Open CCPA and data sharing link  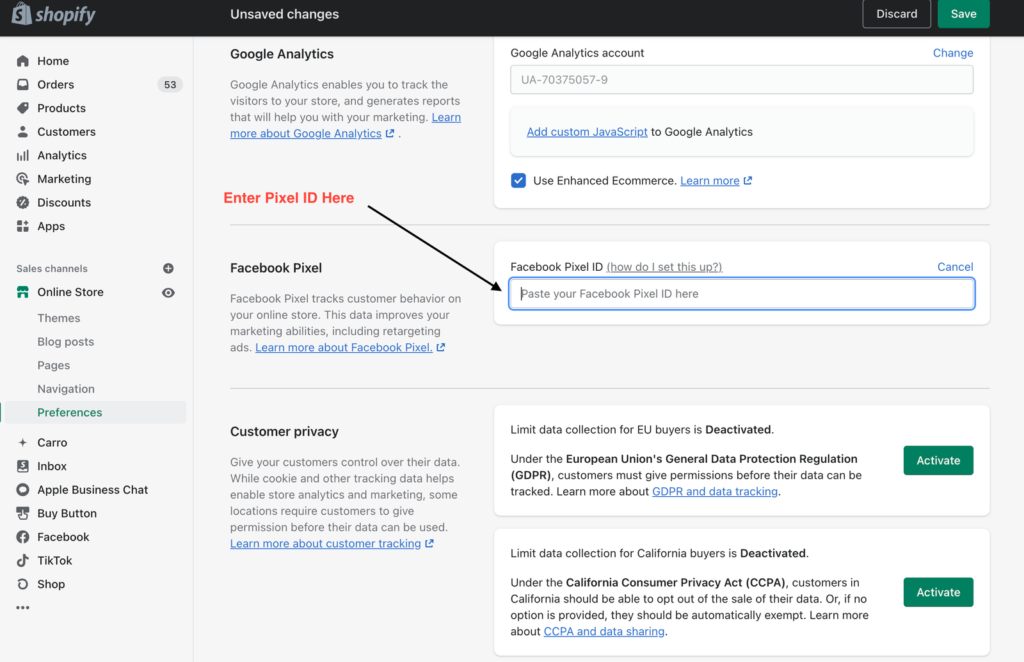coord(604,631)
